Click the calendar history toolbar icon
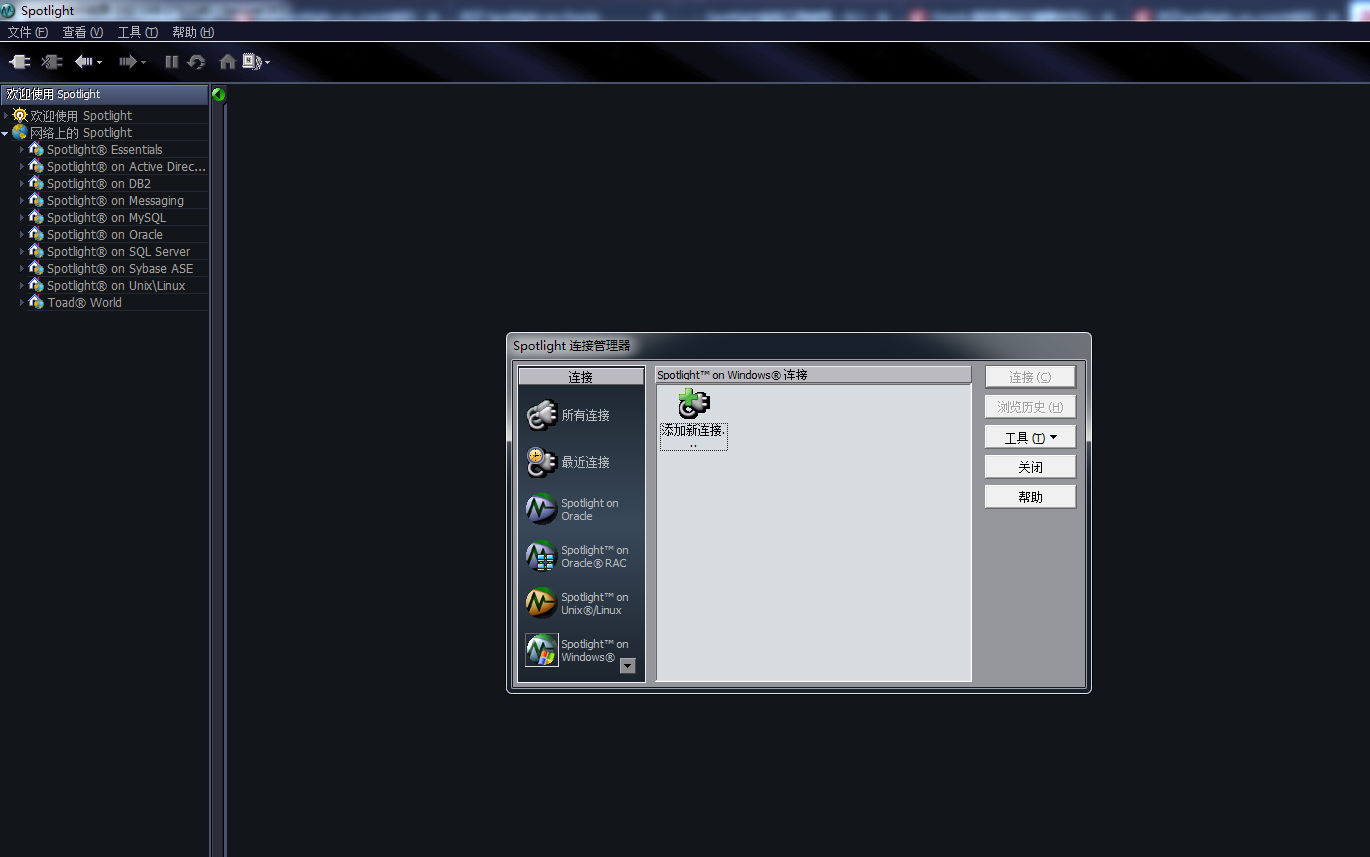The width and height of the screenshot is (1370, 857). coord(252,62)
